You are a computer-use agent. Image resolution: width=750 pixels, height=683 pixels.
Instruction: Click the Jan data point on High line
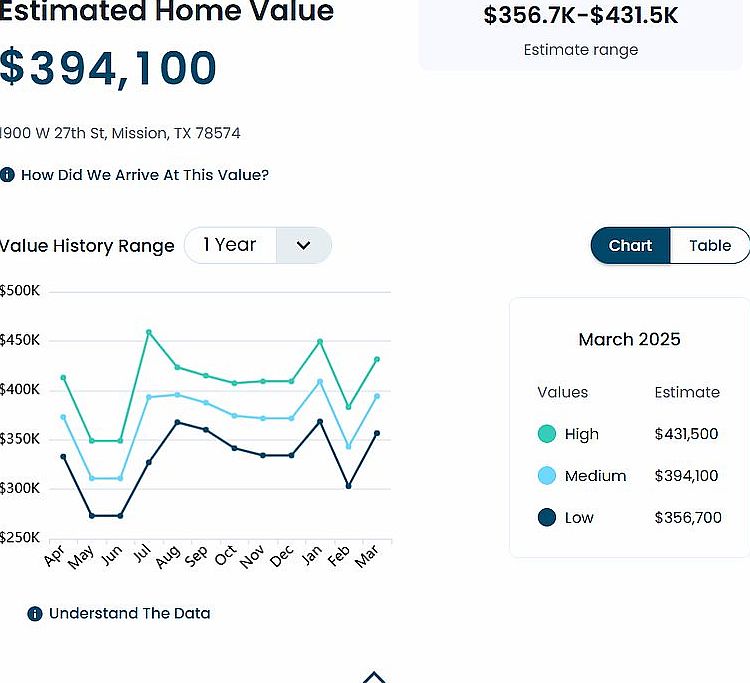coord(320,341)
